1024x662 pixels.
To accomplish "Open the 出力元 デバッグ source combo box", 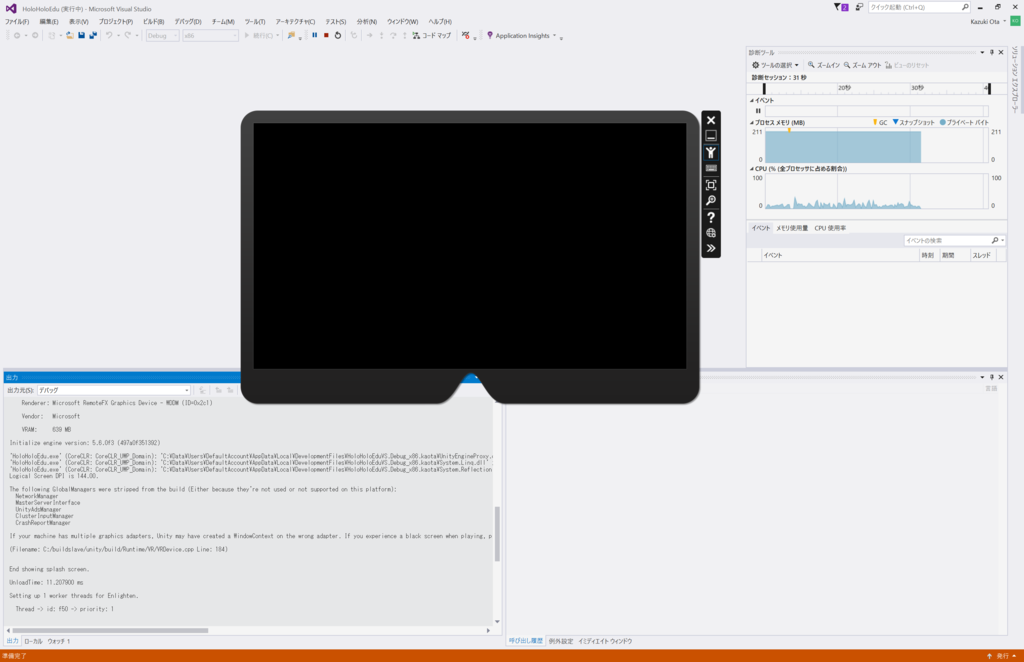I will click(114, 390).
